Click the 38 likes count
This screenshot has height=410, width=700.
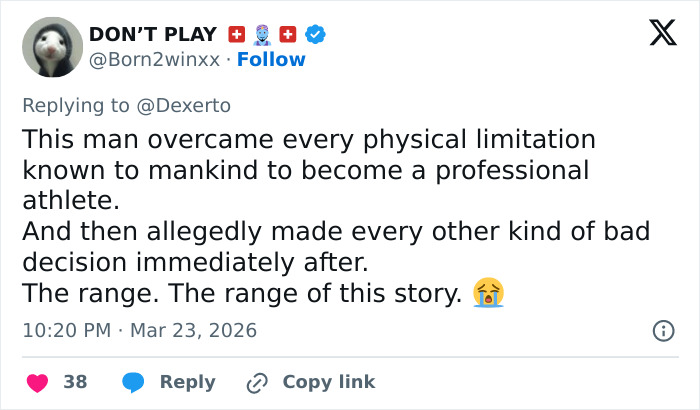pyautogui.click(x=75, y=382)
